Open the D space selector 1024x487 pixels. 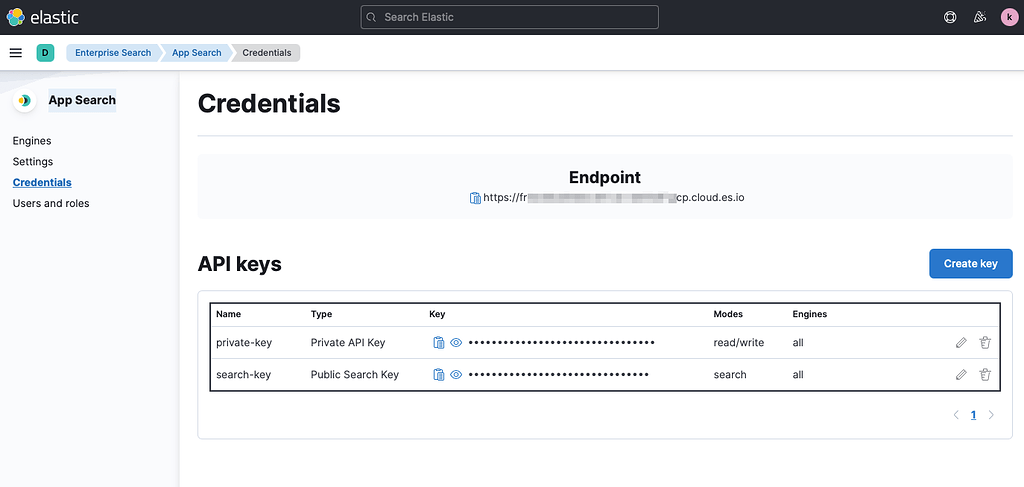coord(45,53)
